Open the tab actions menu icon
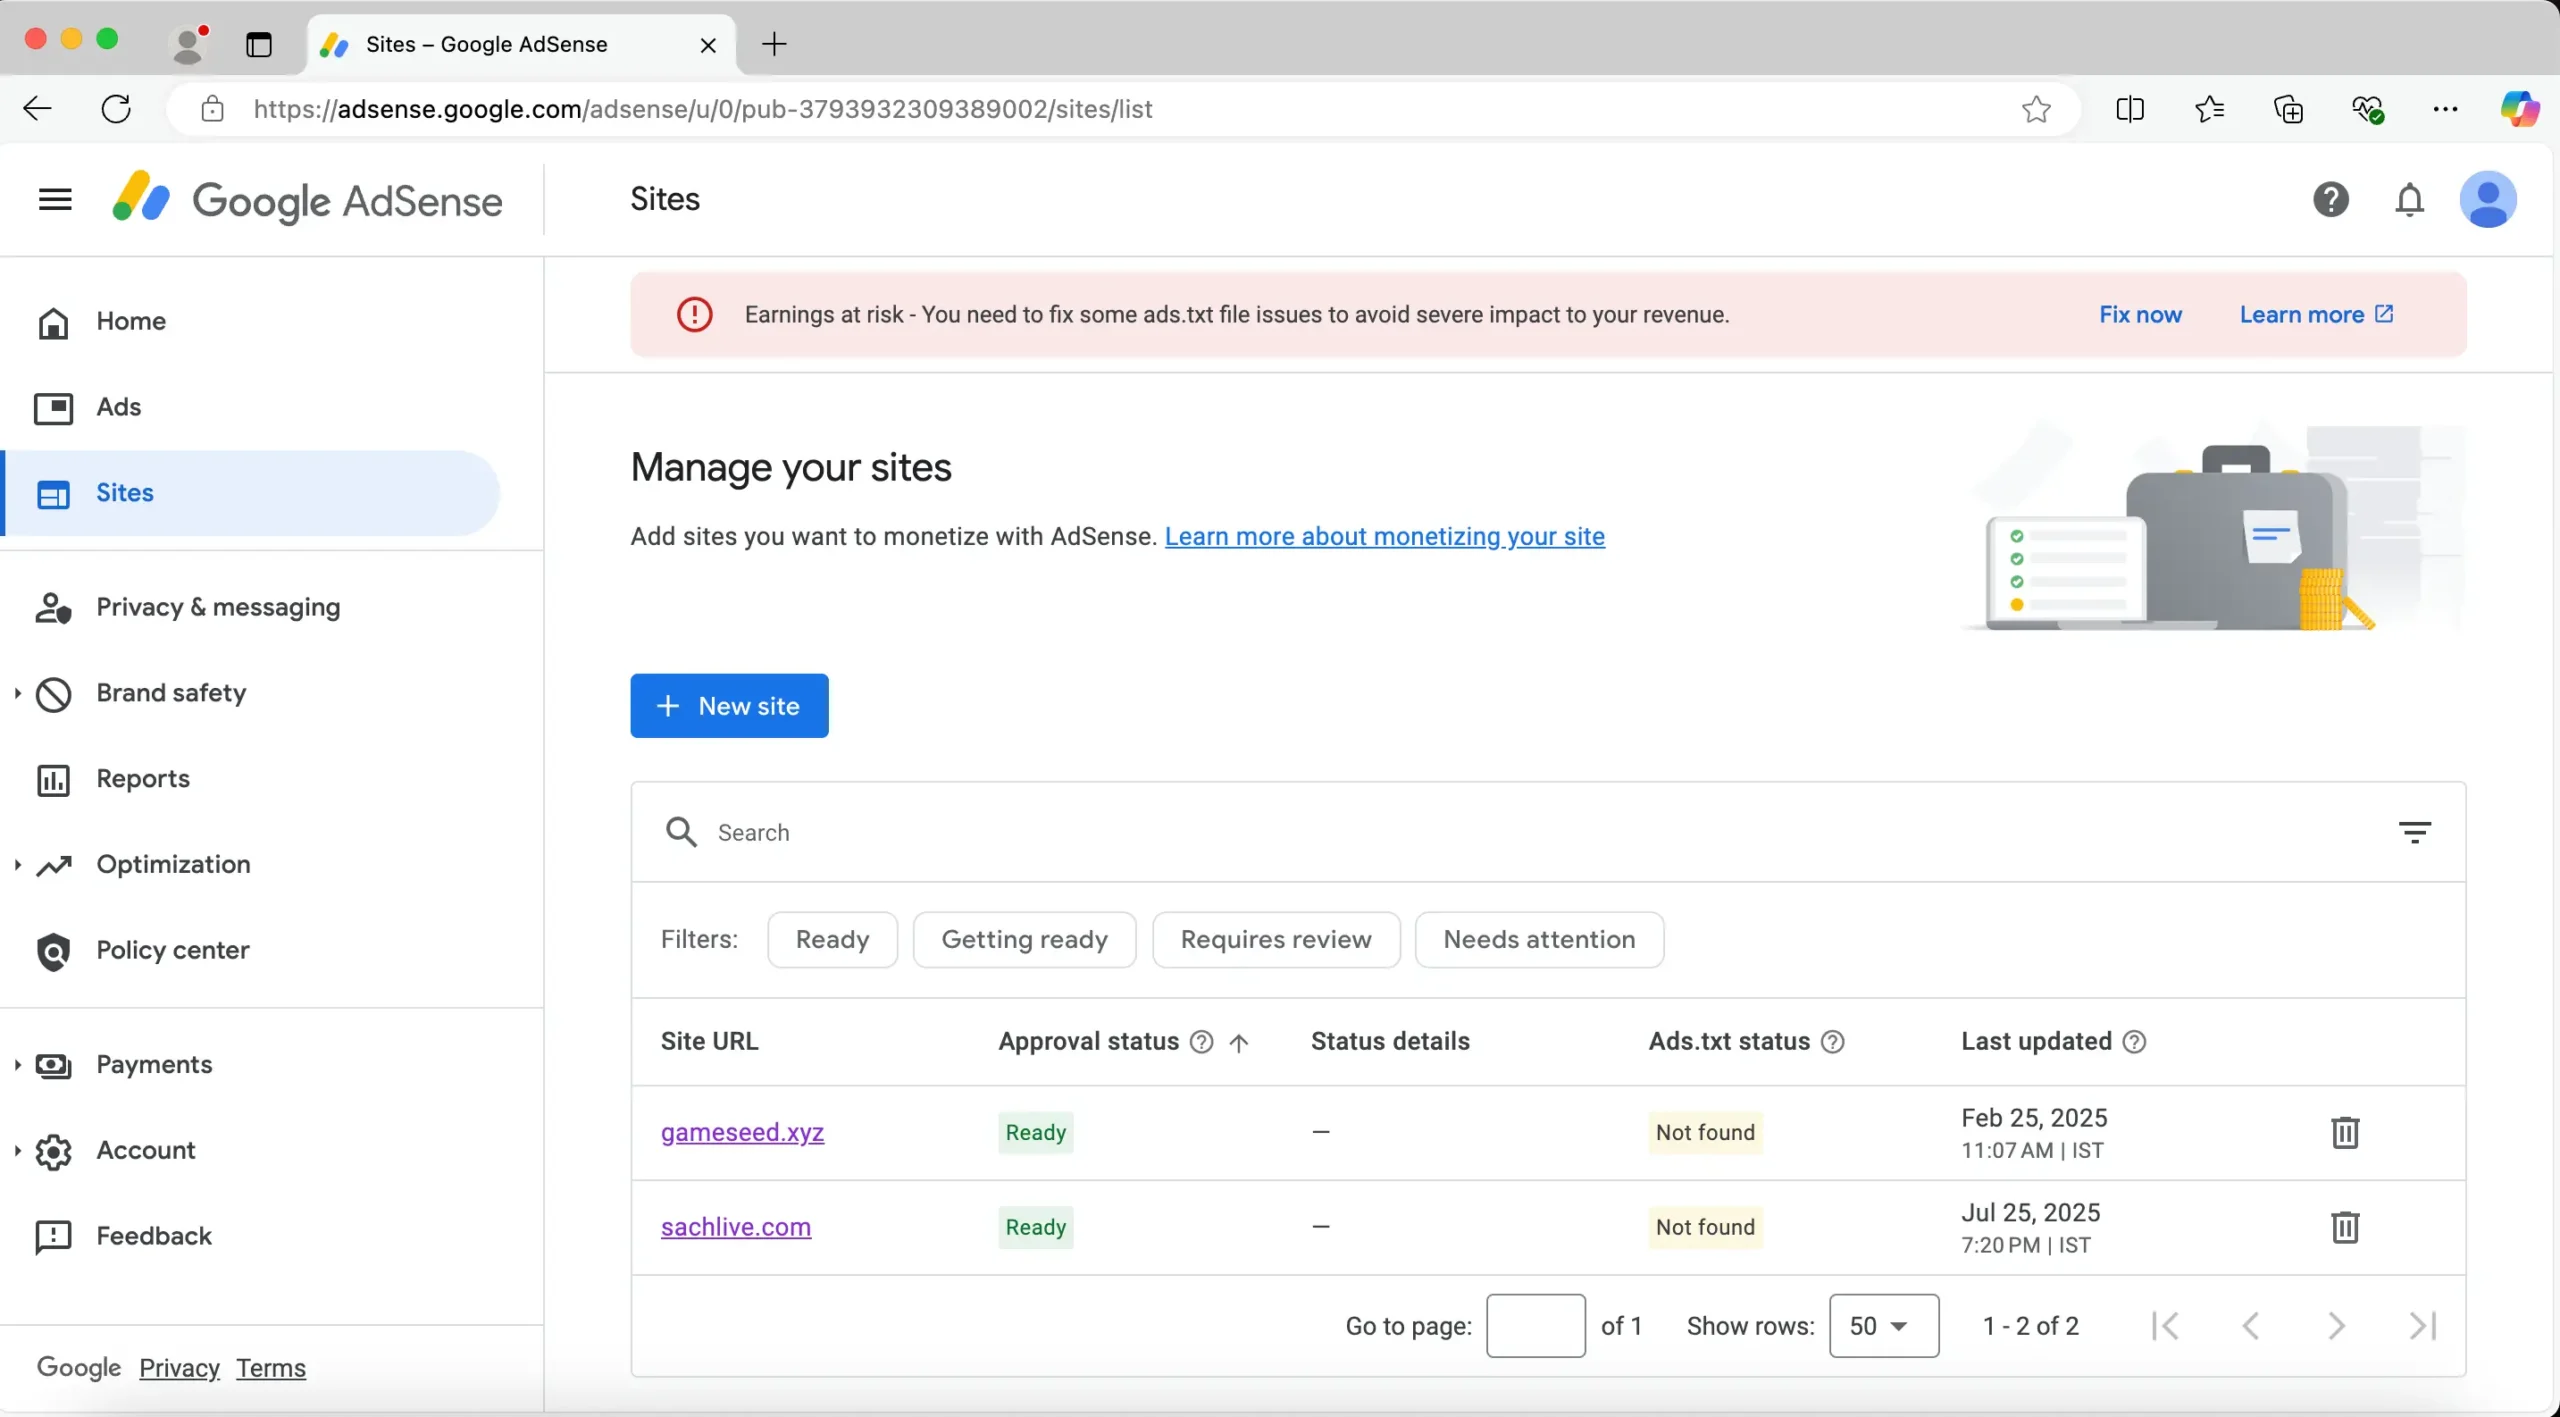 click(259, 44)
